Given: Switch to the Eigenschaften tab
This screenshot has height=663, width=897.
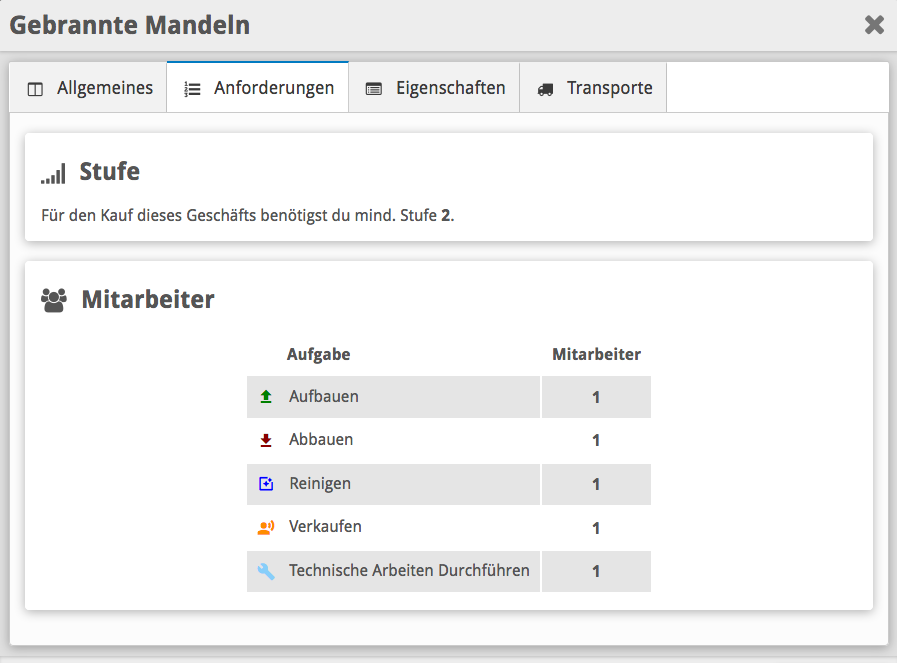Looking at the screenshot, I should coord(435,88).
